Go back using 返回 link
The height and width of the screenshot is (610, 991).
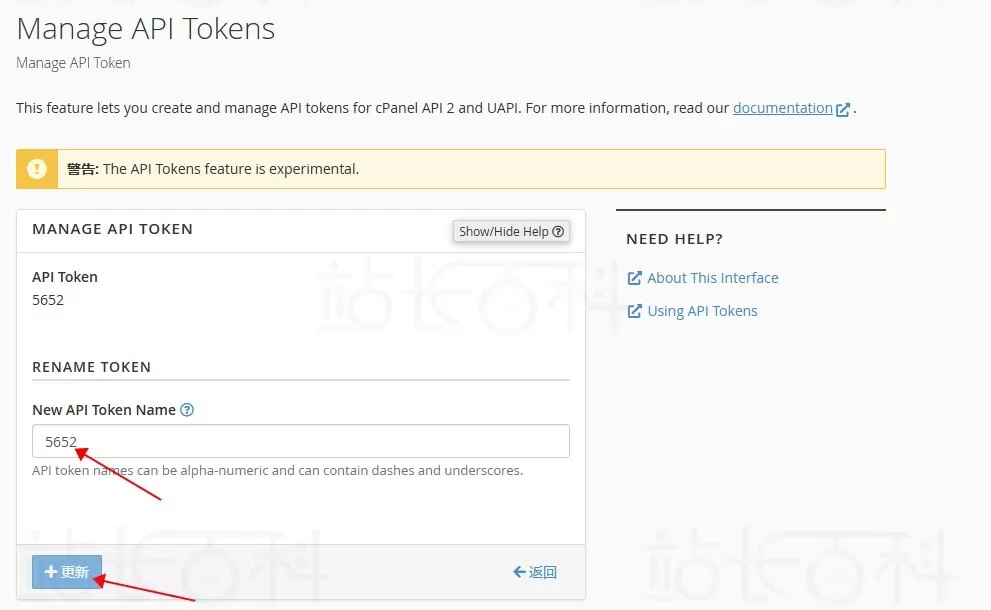click(x=543, y=572)
